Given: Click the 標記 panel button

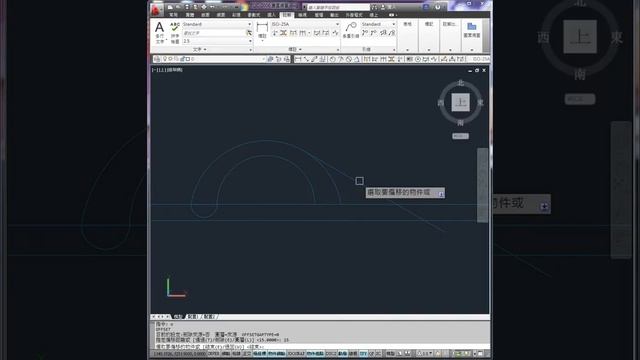Looking at the screenshot, I should tap(429, 24).
